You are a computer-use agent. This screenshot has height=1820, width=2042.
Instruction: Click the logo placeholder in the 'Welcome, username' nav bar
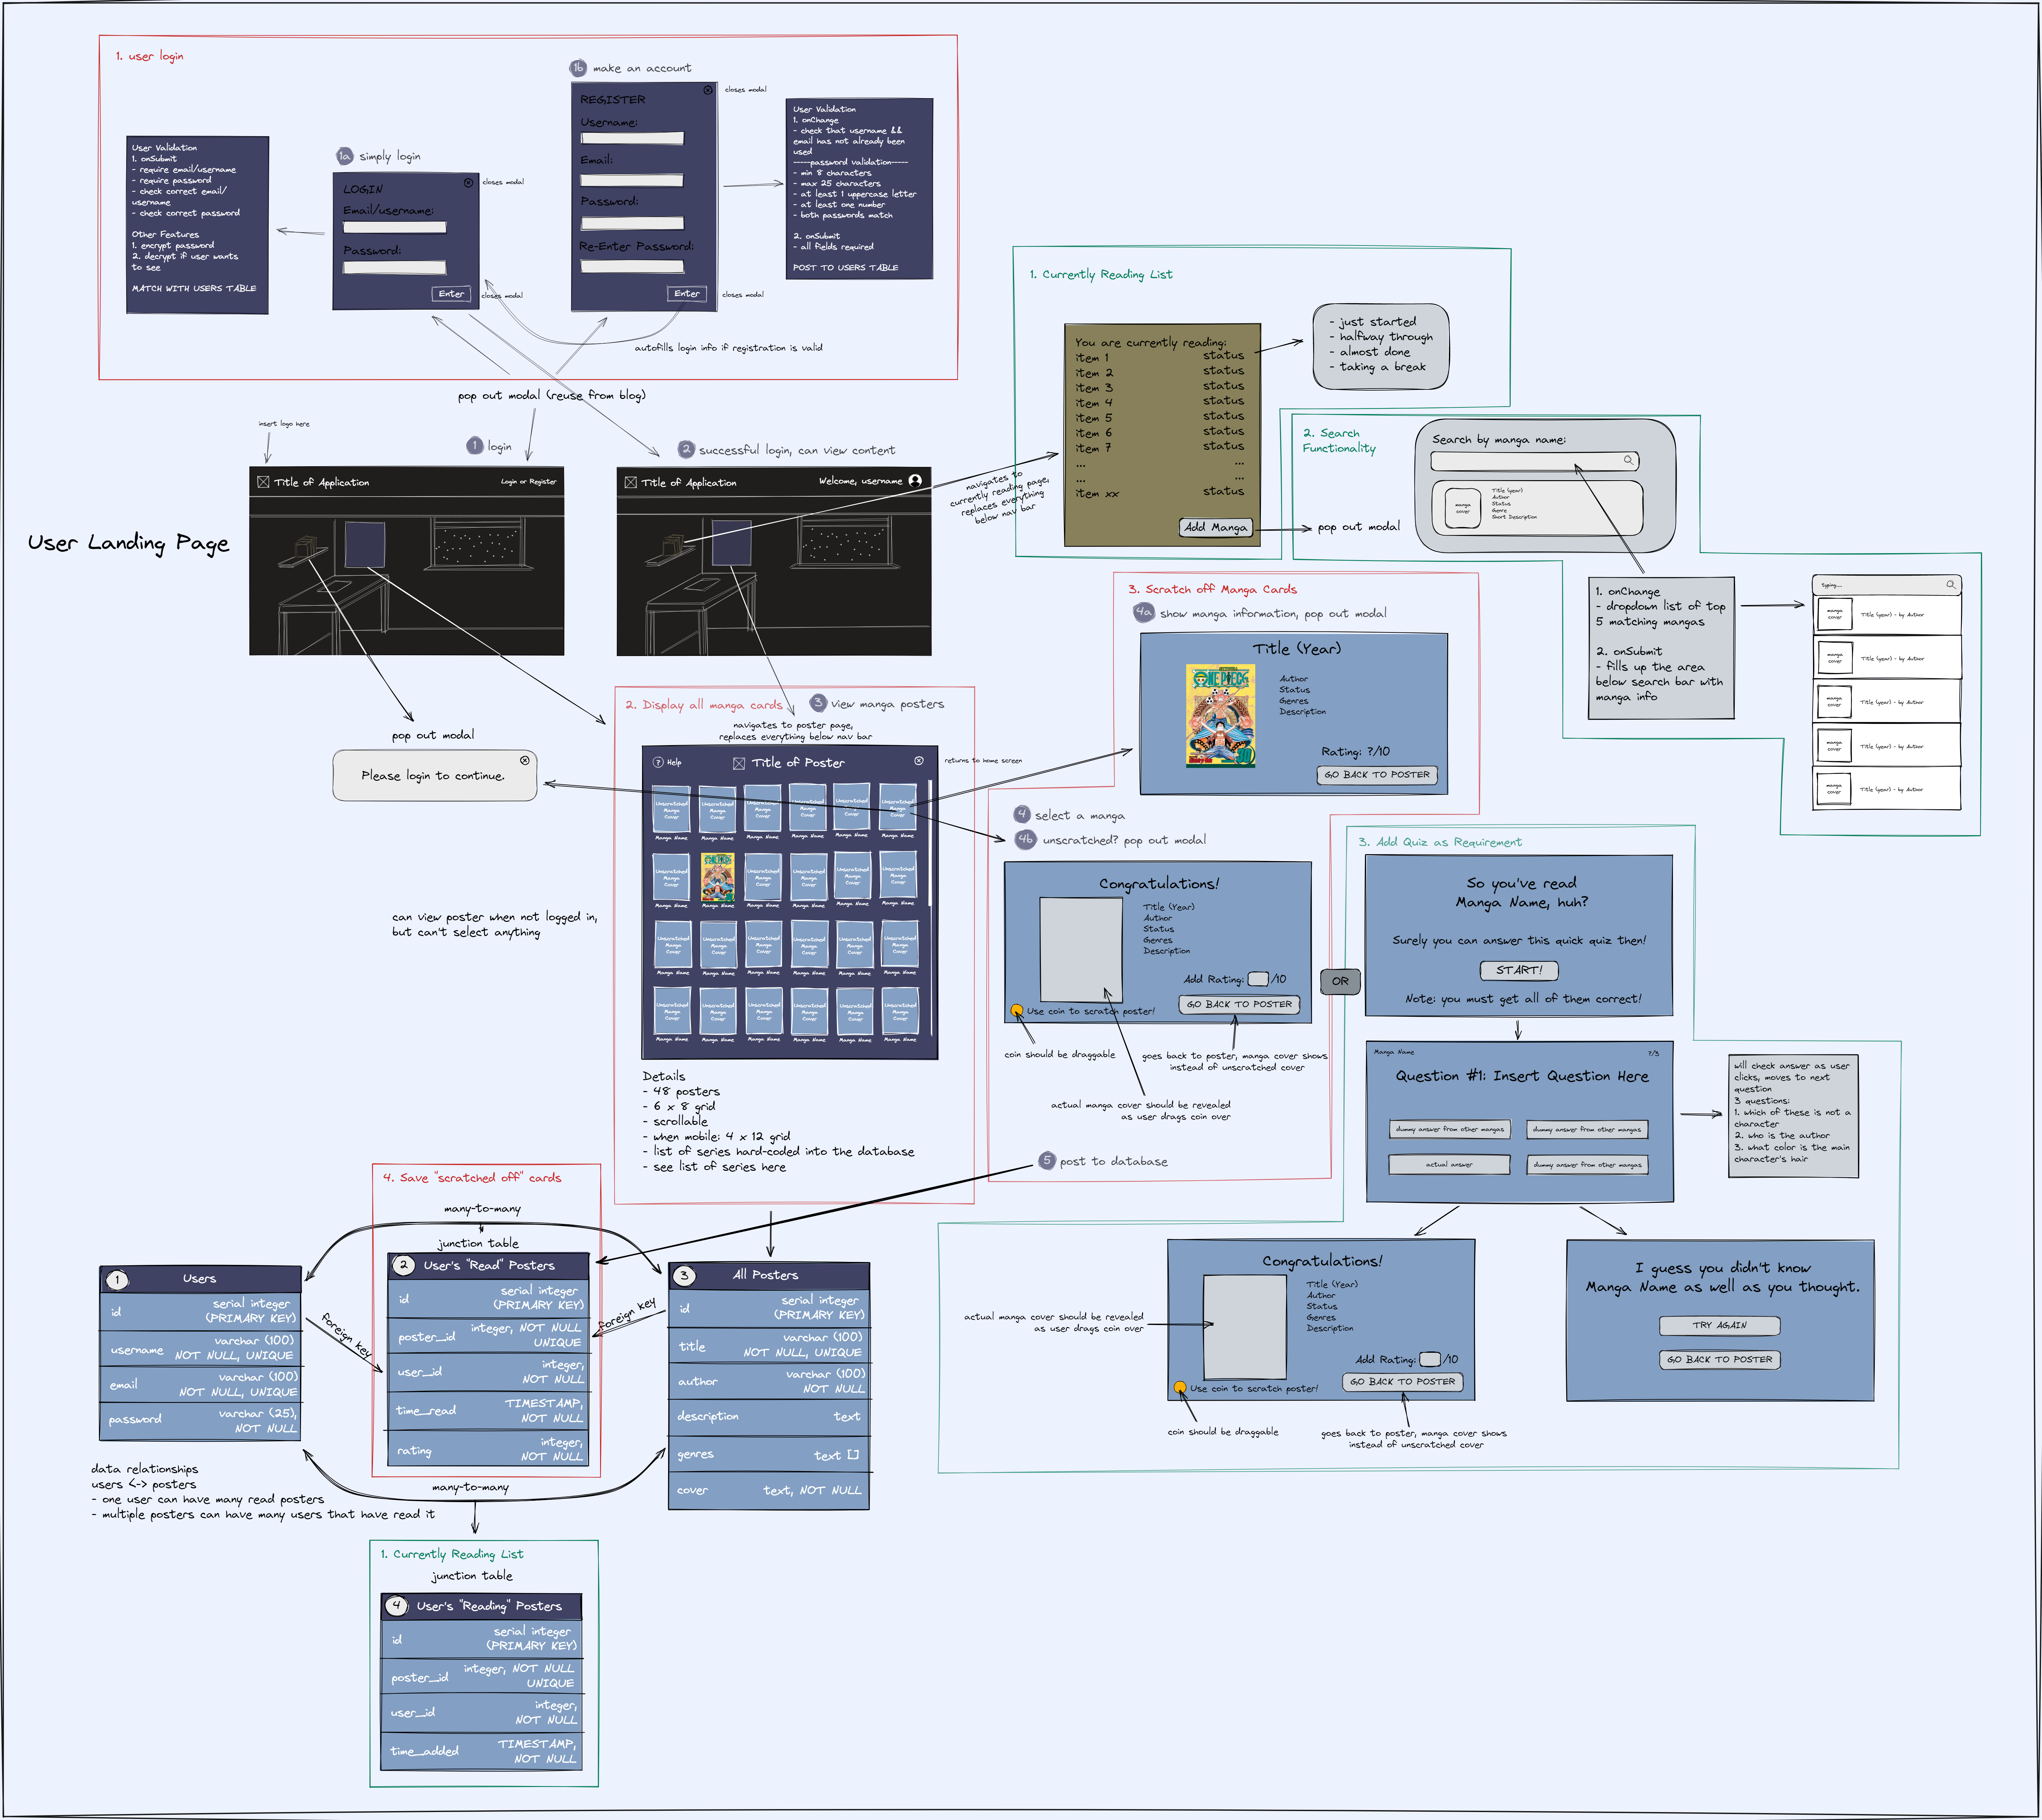tap(631, 482)
